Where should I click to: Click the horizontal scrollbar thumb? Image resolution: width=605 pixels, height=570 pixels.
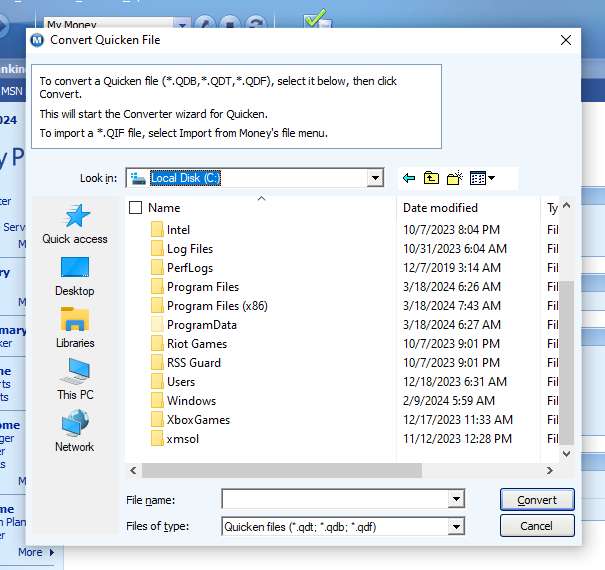(282, 470)
